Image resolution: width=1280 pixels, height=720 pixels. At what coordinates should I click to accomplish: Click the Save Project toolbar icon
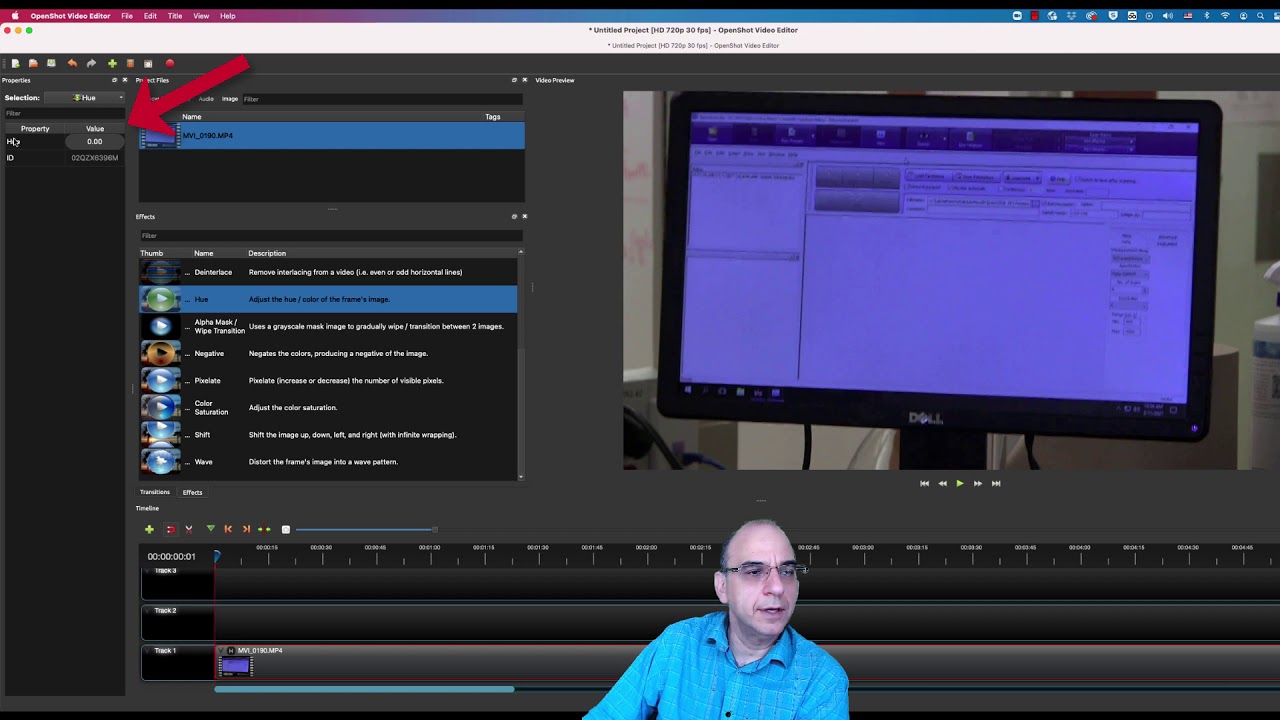pos(51,63)
